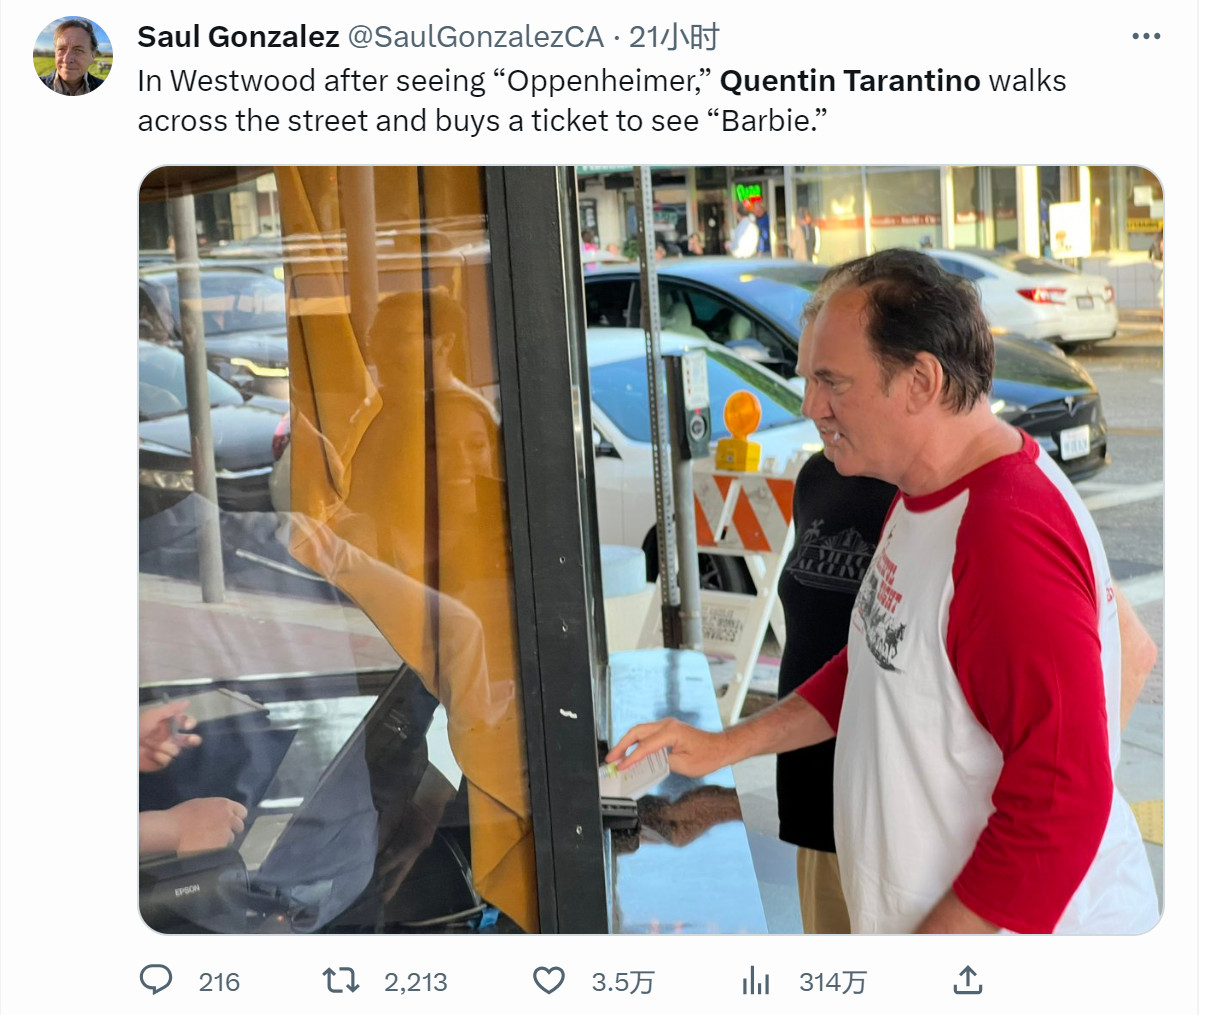Screen dimensions: 1211x1015
Task: Open the three-dot more options menu
Action: click(x=1146, y=36)
